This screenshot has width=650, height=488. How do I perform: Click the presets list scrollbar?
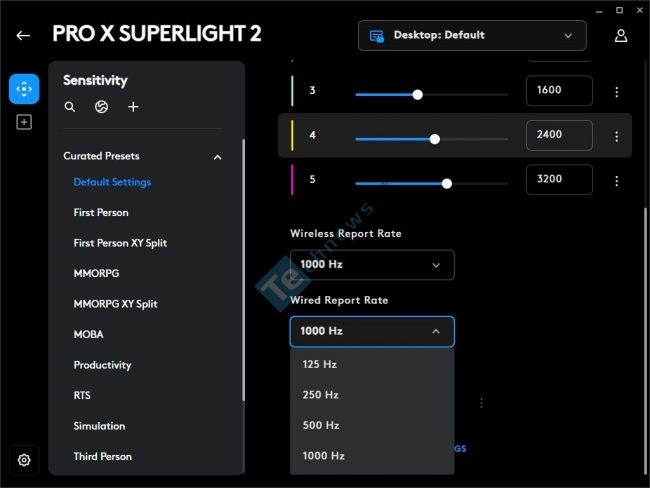click(243, 270)
